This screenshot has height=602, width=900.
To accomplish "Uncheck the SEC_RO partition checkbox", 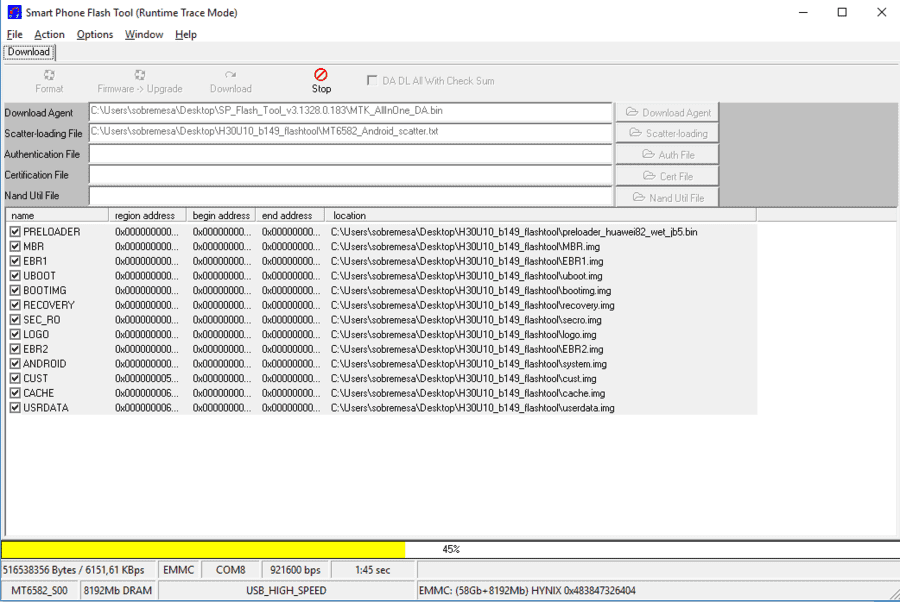I will point(15,320).
